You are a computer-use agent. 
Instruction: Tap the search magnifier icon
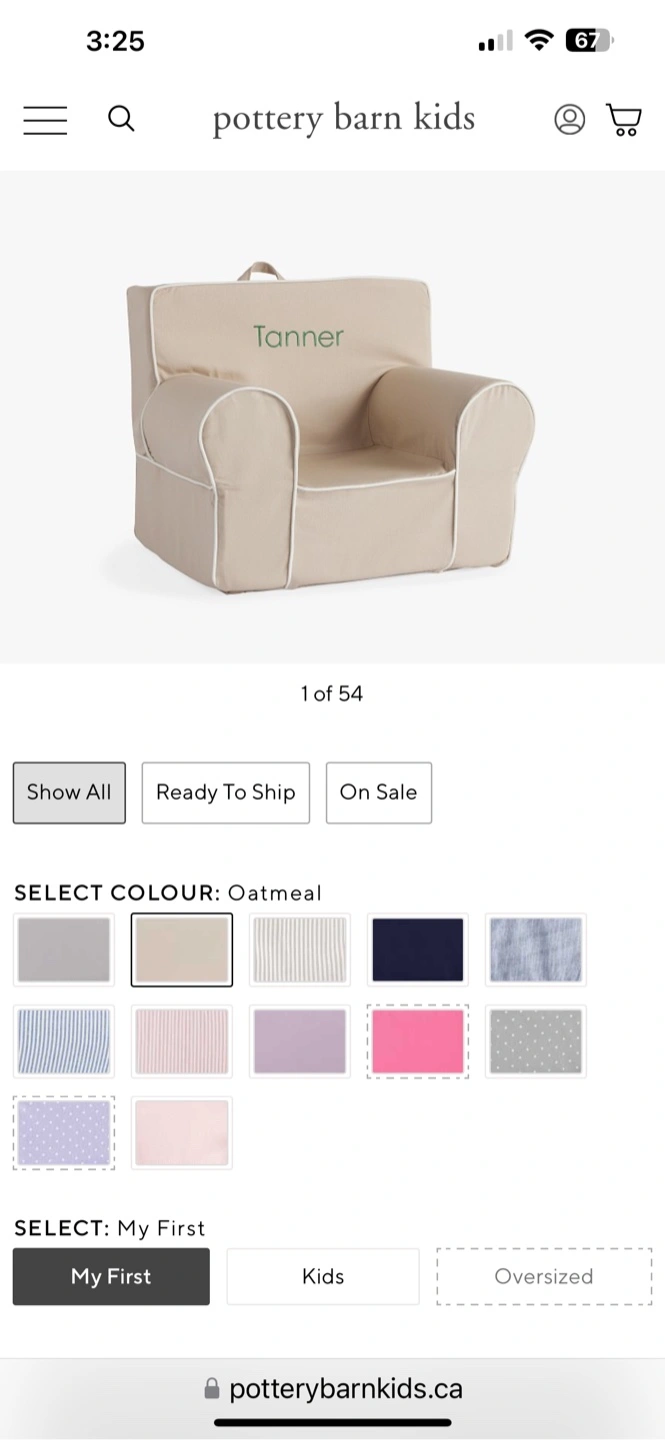click(121, 119)
